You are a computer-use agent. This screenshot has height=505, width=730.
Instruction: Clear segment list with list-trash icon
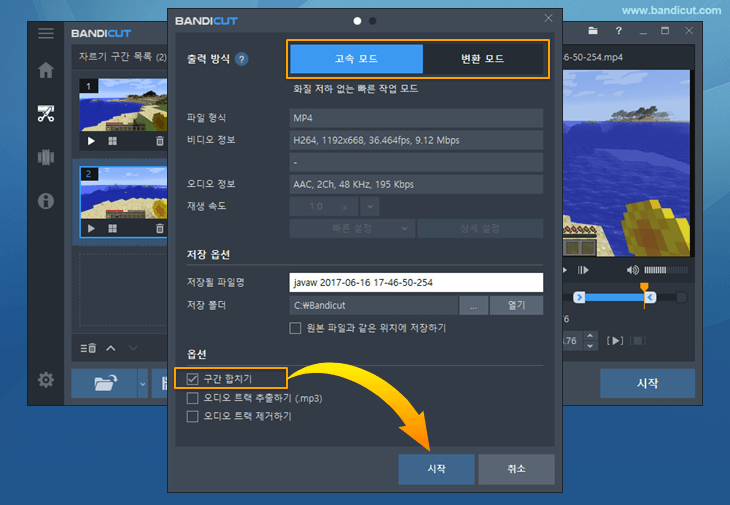tap(88, 348)
